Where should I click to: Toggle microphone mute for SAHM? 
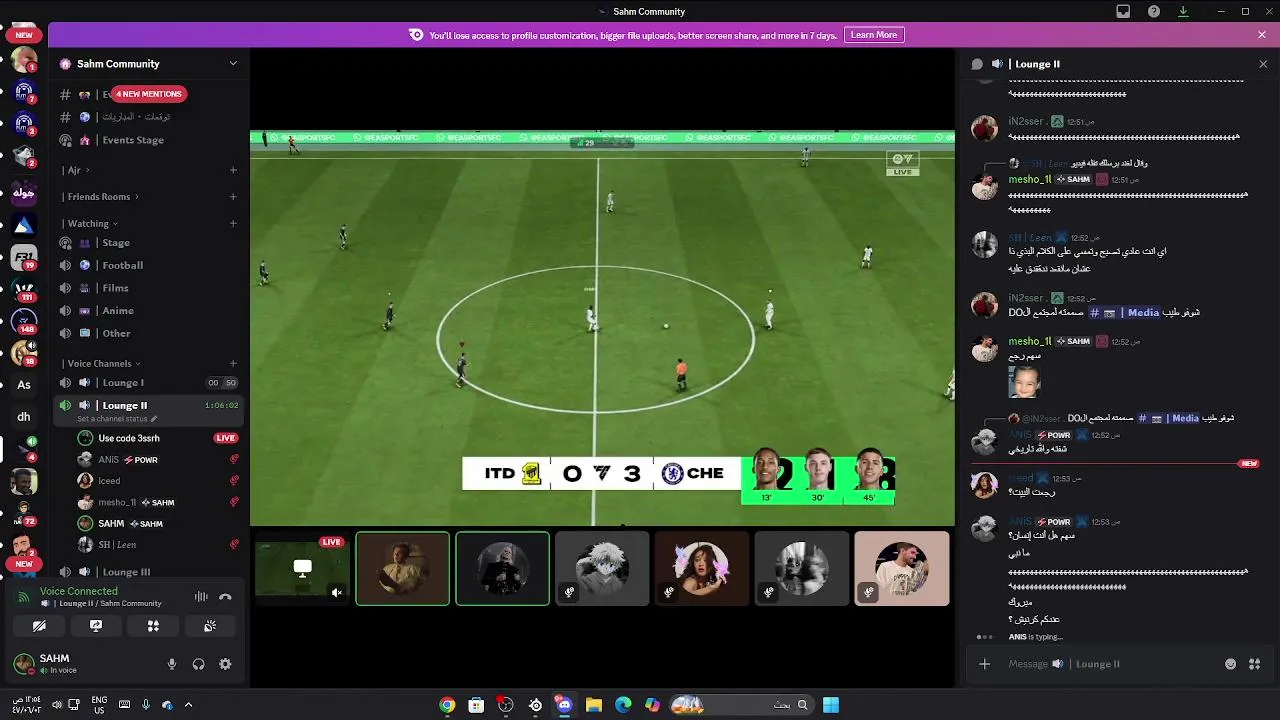172,664
